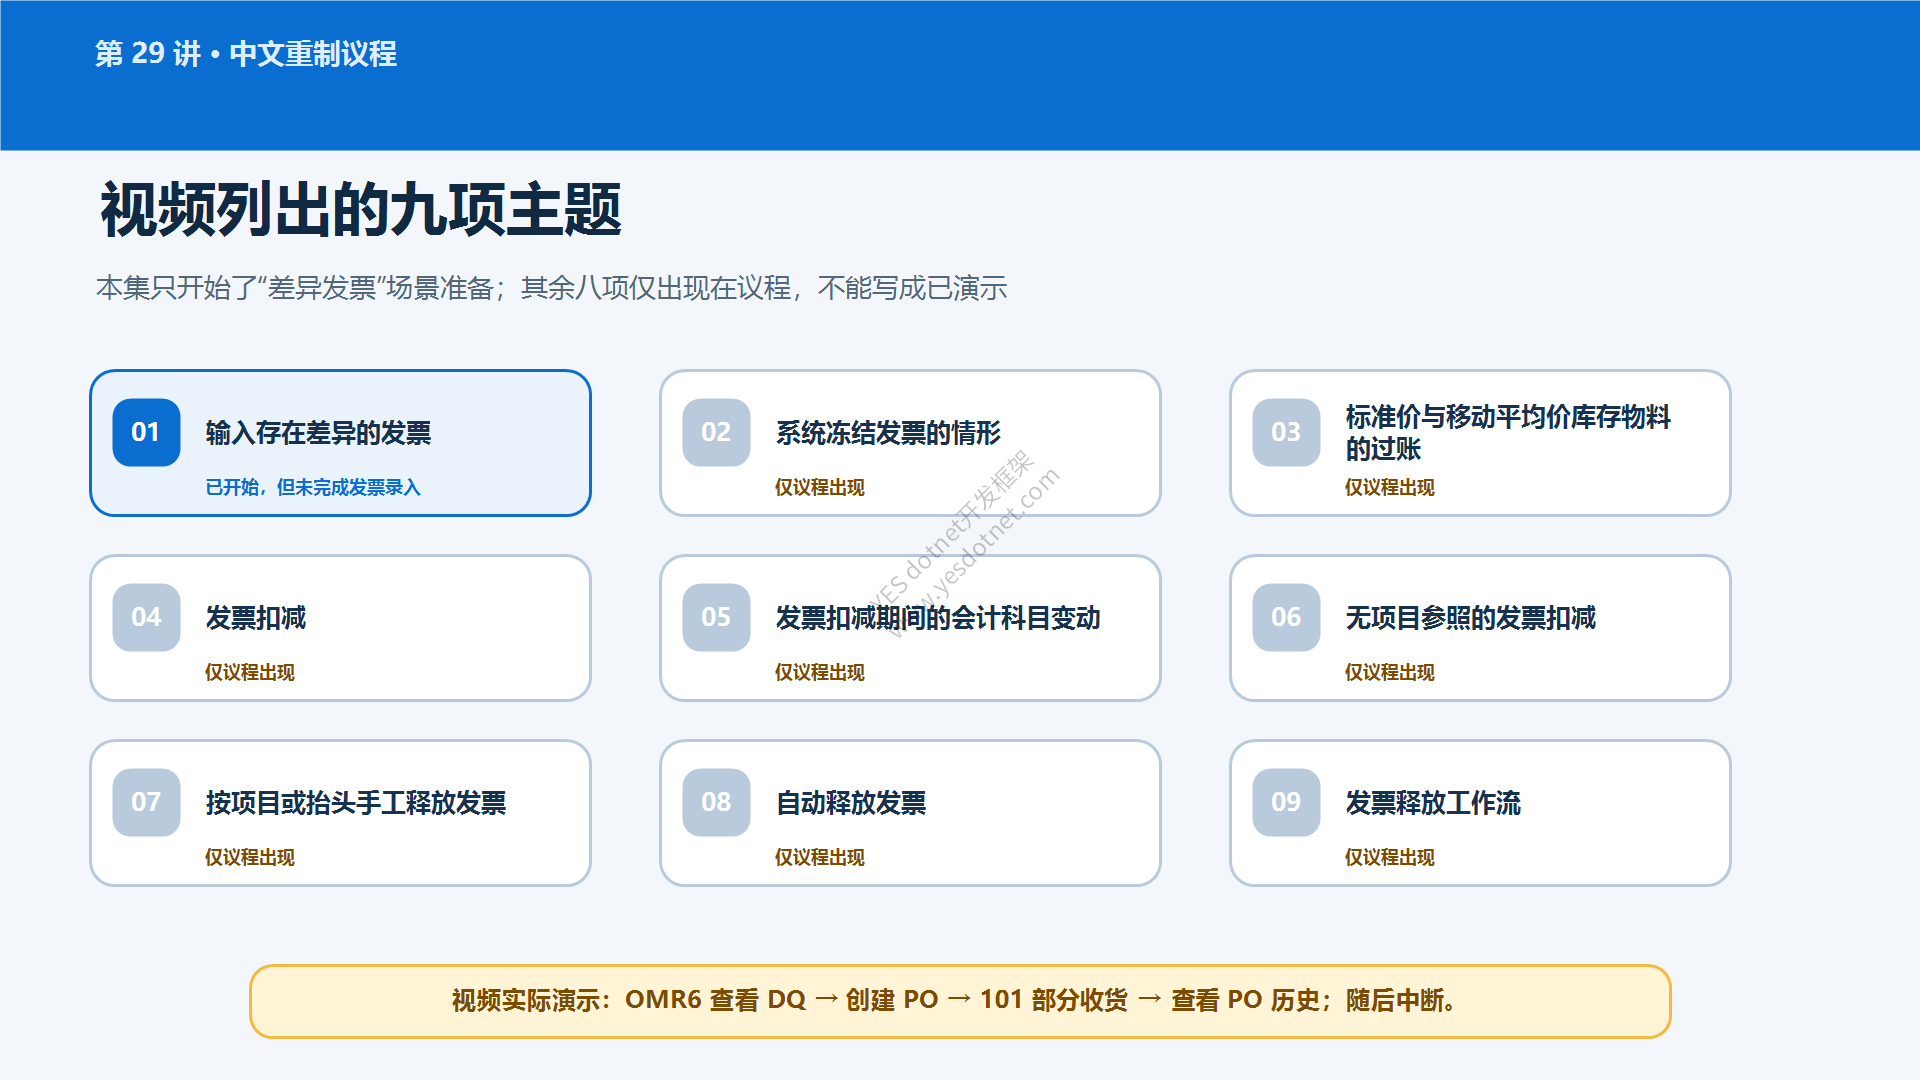Click 仅议程出现 label in card 02
The width and height of the screenshot is (1920, 1080).
820,487
